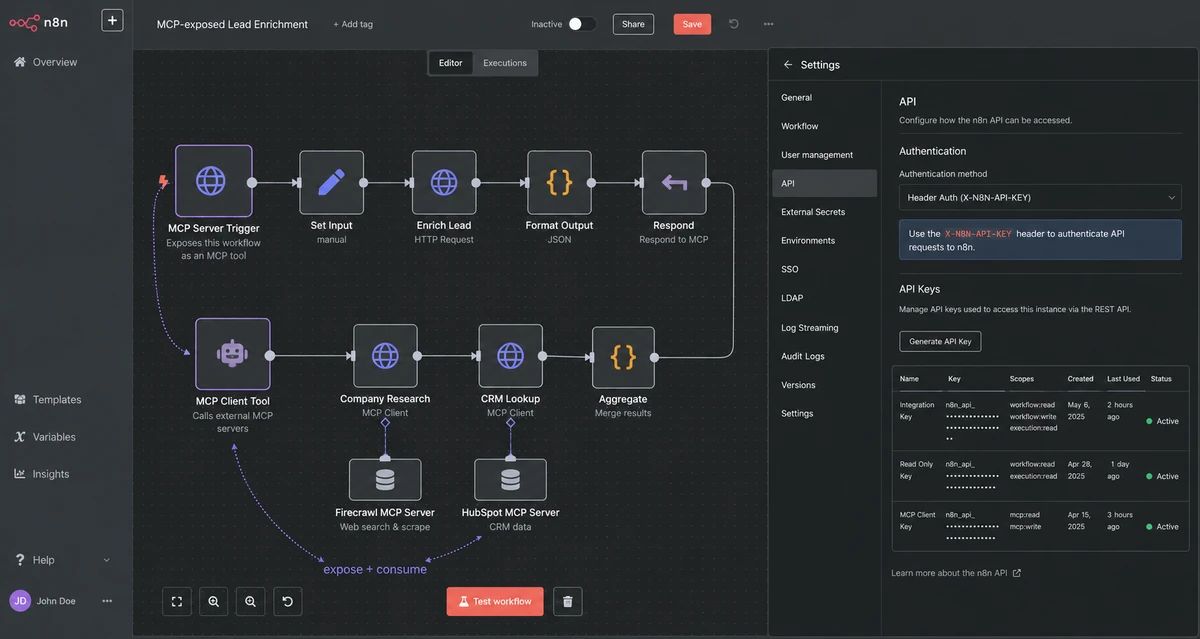Open the workflow more options ellipsis
Image resolution: width=1200 pixels, height=639 pixels.
tap(768, 24)
